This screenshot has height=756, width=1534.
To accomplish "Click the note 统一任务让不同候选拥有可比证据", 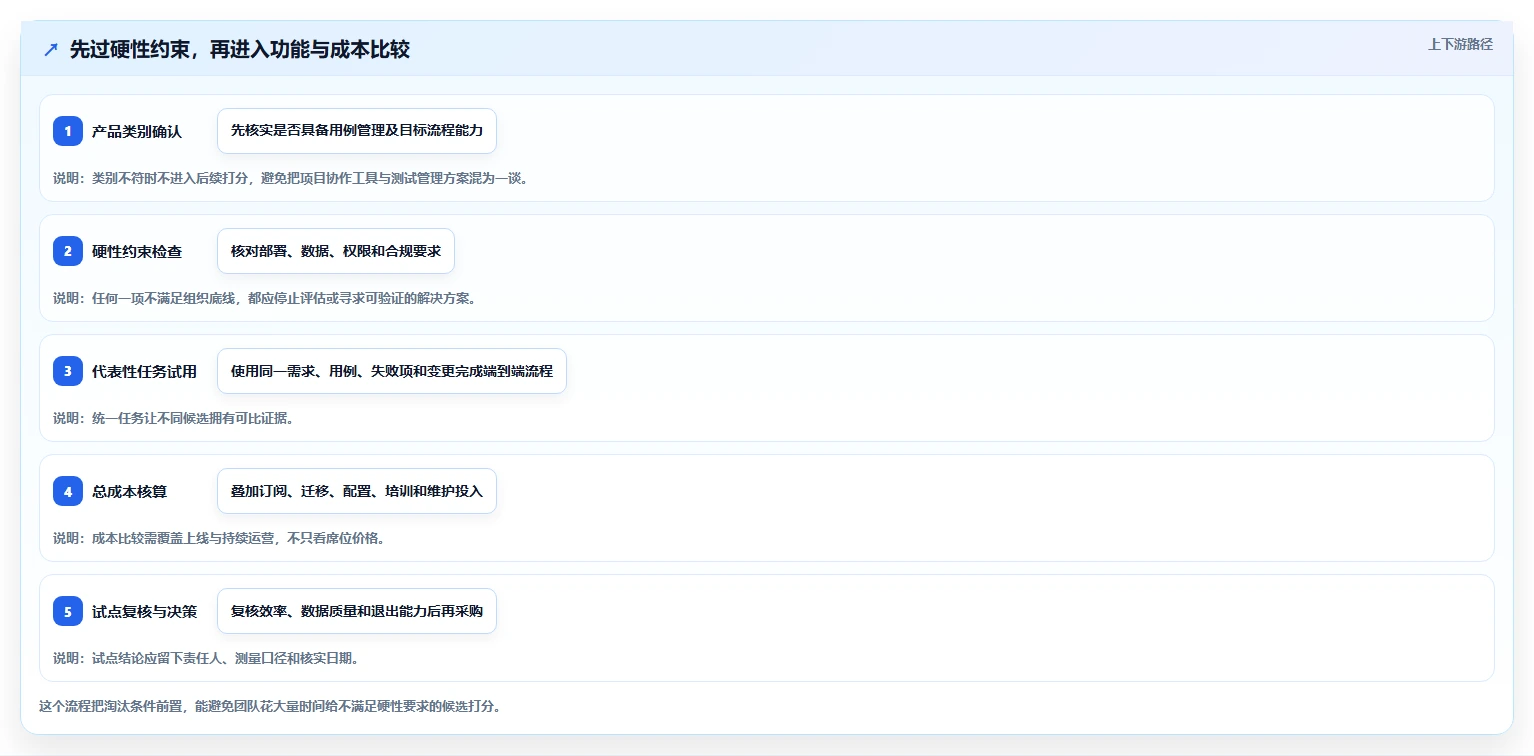I will click(173, 418).
